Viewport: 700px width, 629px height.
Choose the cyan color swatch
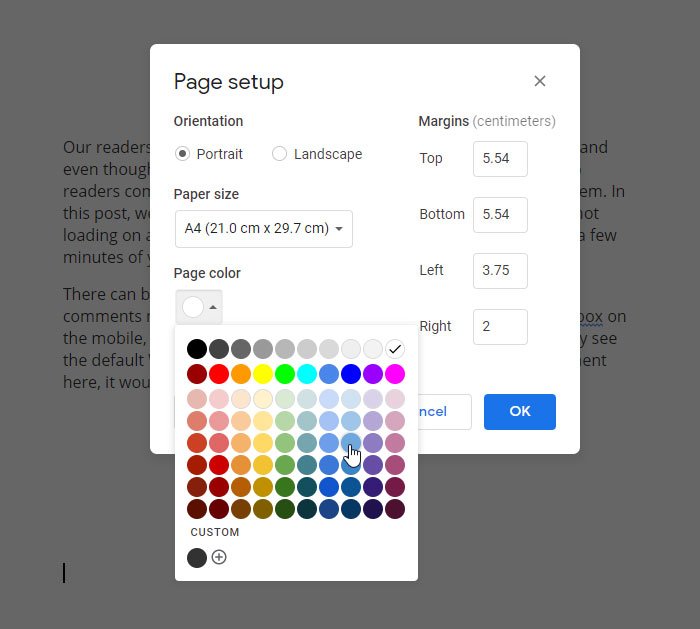pyautogui.click(x=307, y=374)
